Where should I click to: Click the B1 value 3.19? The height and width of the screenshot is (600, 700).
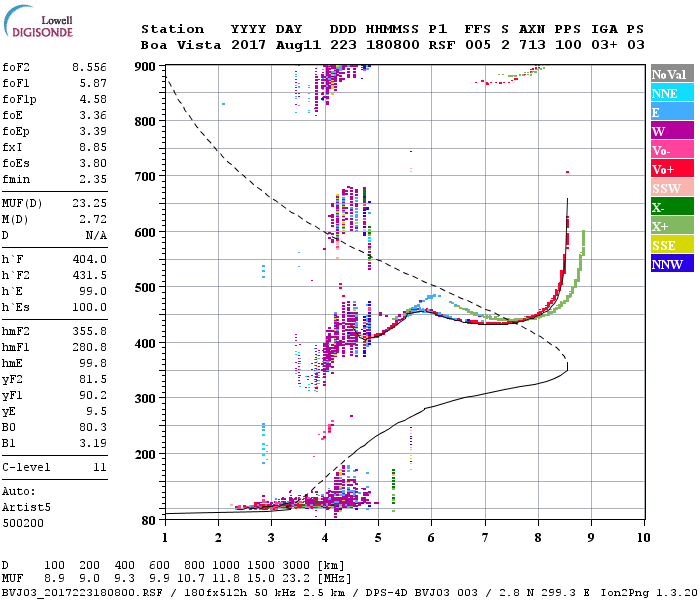pos(93,443)
